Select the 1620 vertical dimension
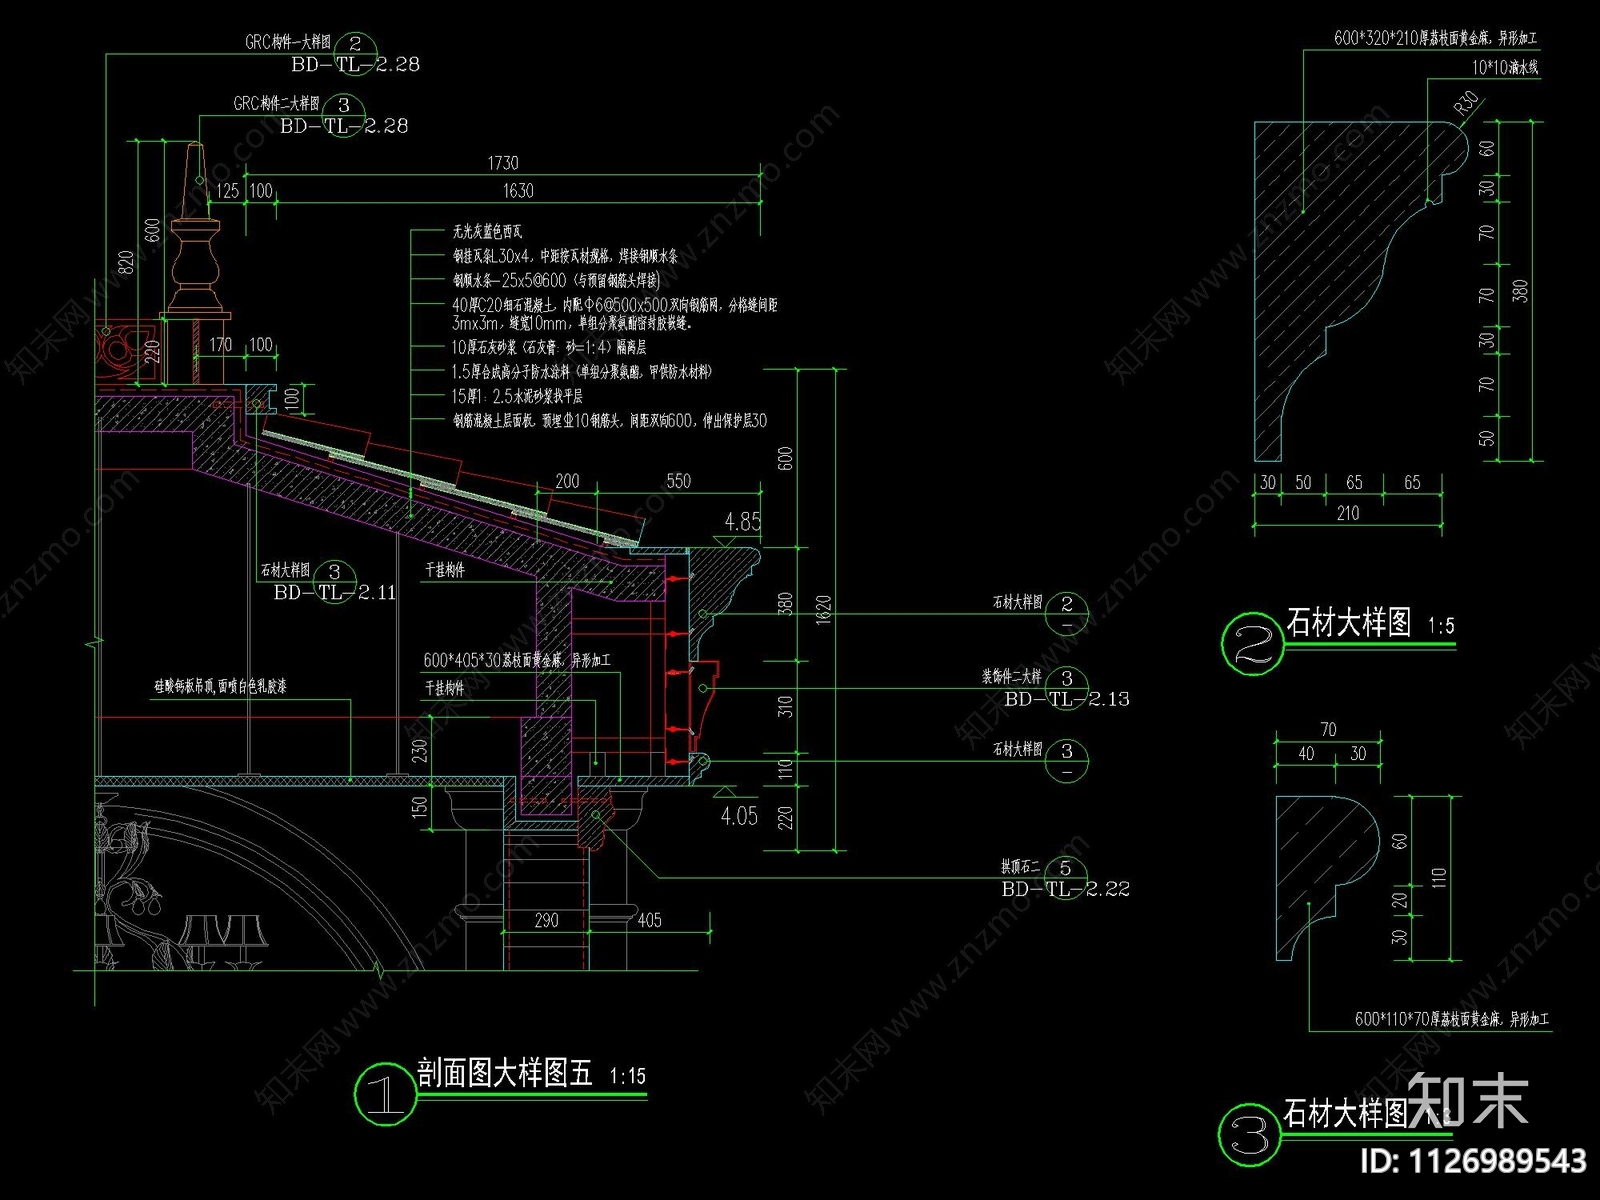1600x1200 pixels. pos(824,611)
